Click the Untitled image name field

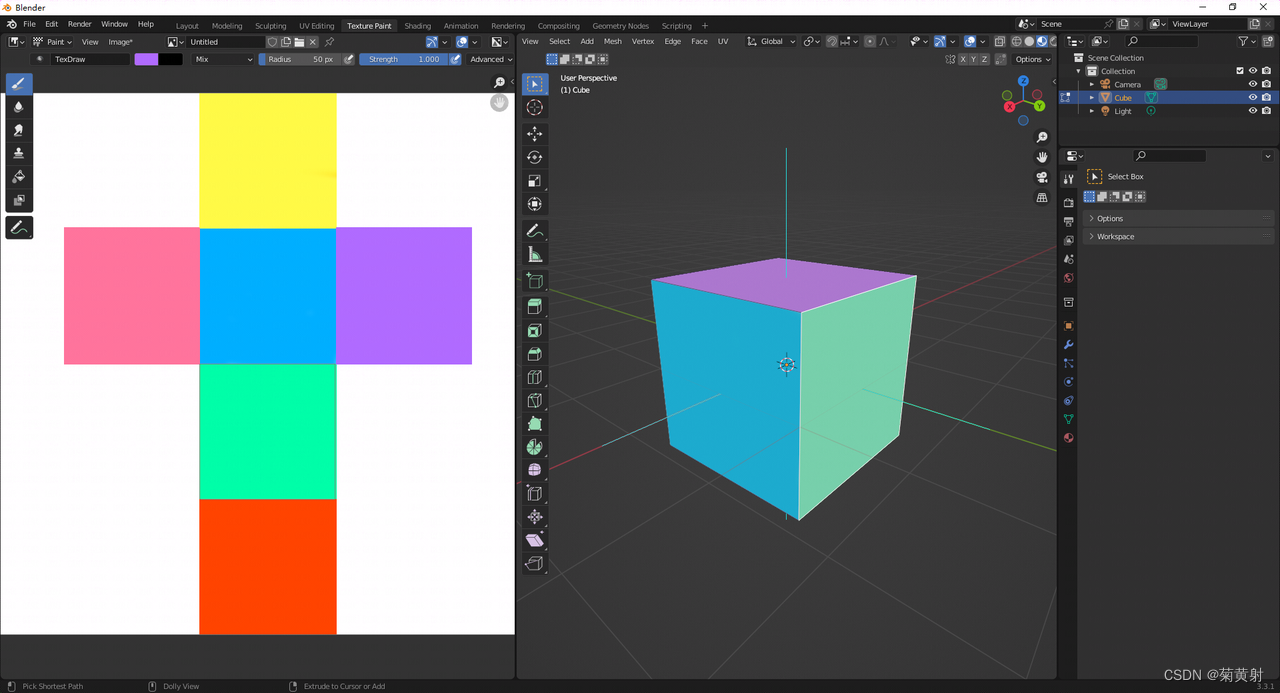pos(226,42)
